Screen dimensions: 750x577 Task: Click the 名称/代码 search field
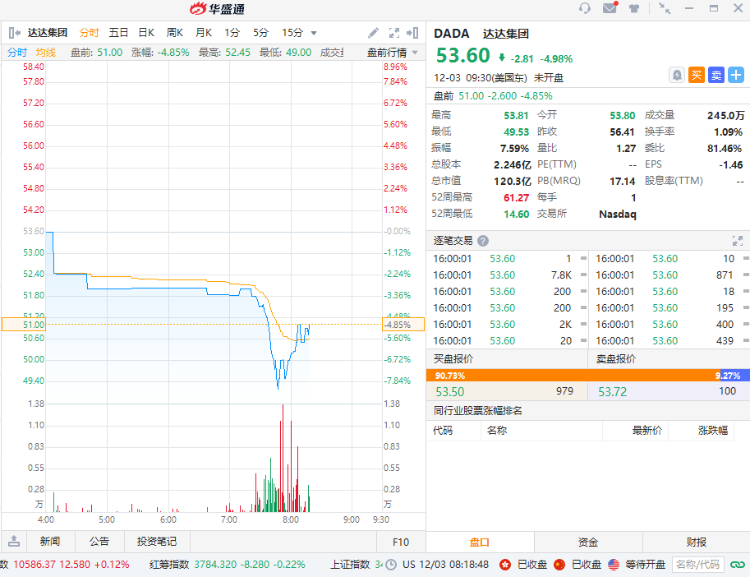698,565
